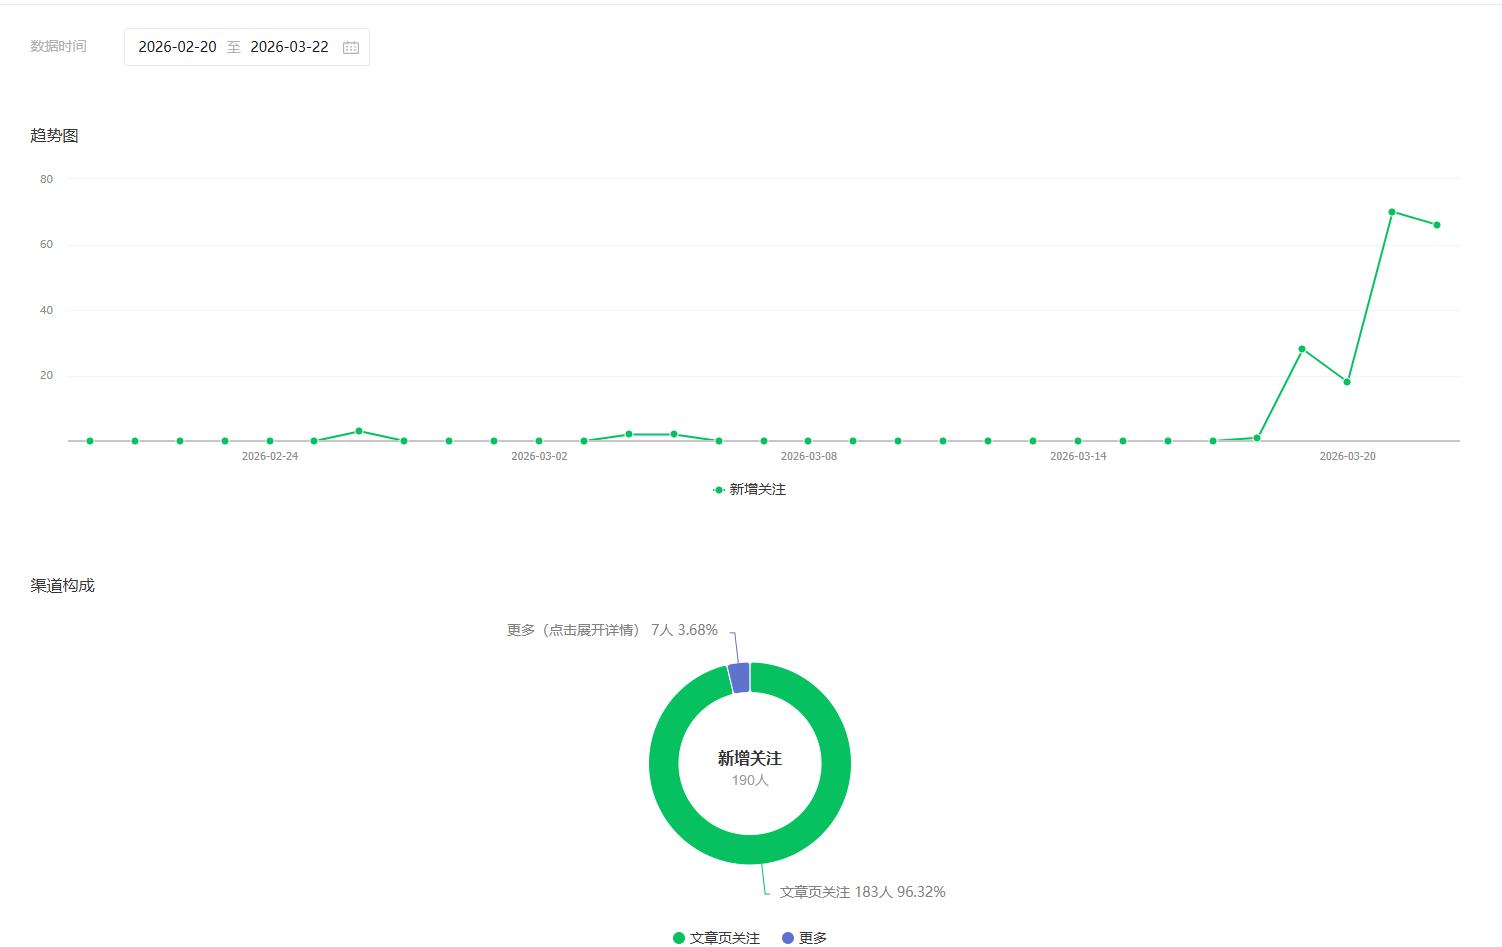Select the last data point on the trend line

[x=1437, y=225]
